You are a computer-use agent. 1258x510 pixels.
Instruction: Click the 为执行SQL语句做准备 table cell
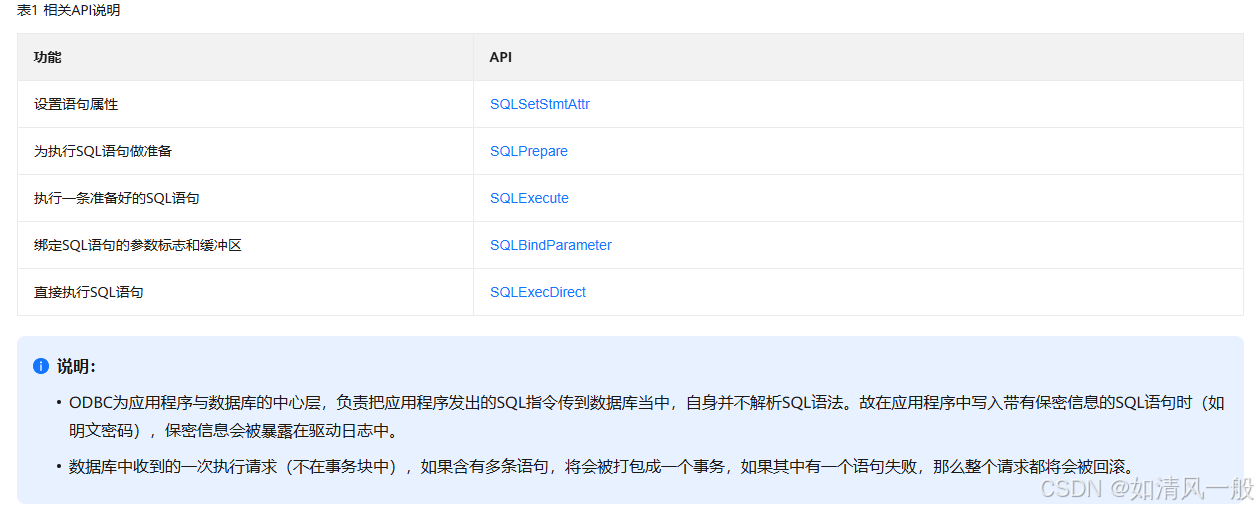point(245,151)
